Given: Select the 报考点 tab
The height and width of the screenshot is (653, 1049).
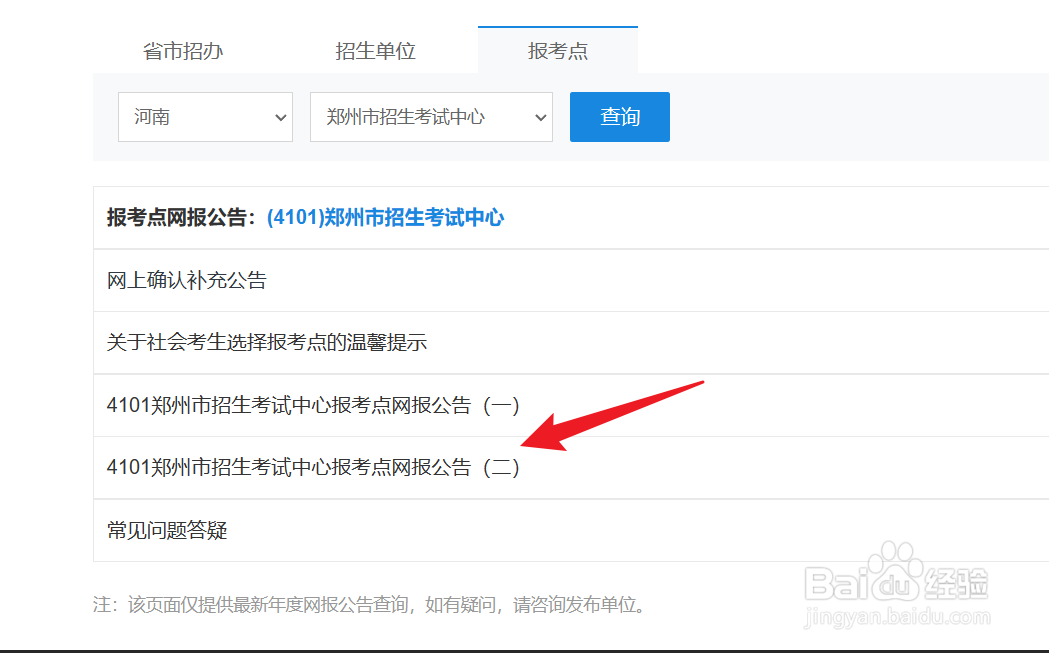Looking at the screenshot, I should [557, 51].
